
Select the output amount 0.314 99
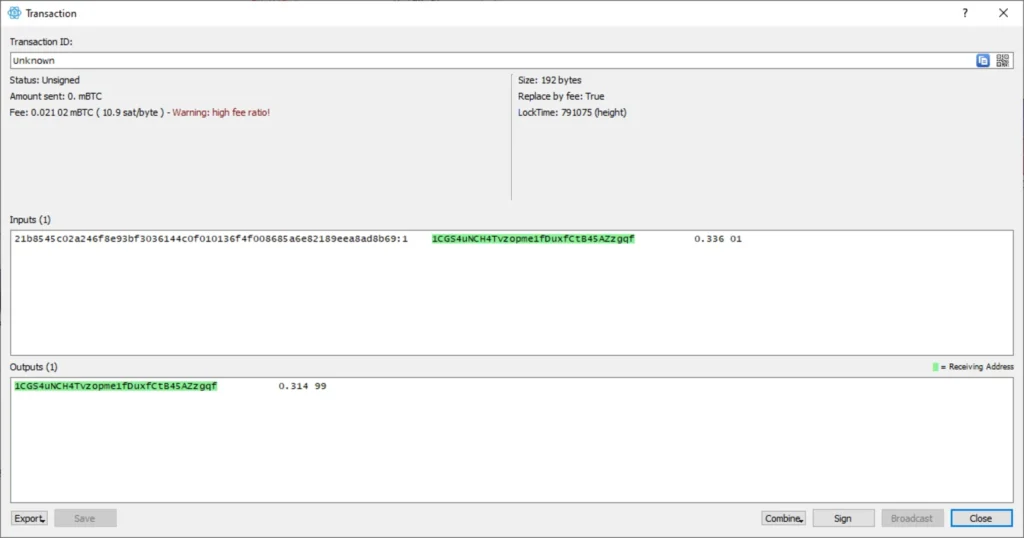click(302, 387)
